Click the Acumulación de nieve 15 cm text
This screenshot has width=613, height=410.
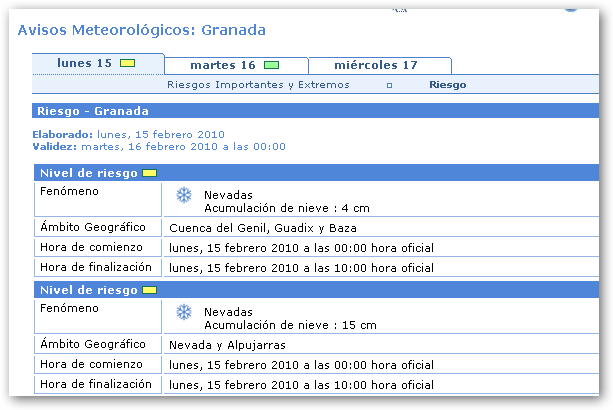tap(290, 325)
